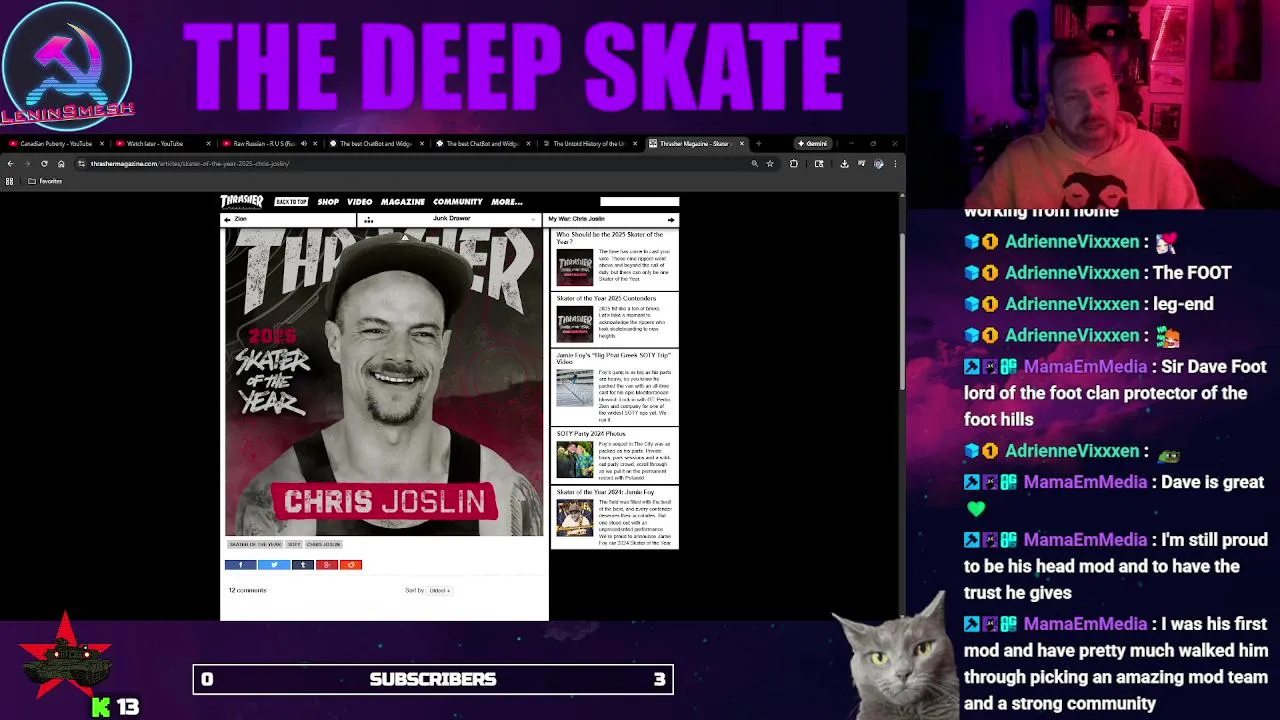The image size is (1280, 720).
Task: Click the page vertical scrollbar
Action: (x=901, y=310)
